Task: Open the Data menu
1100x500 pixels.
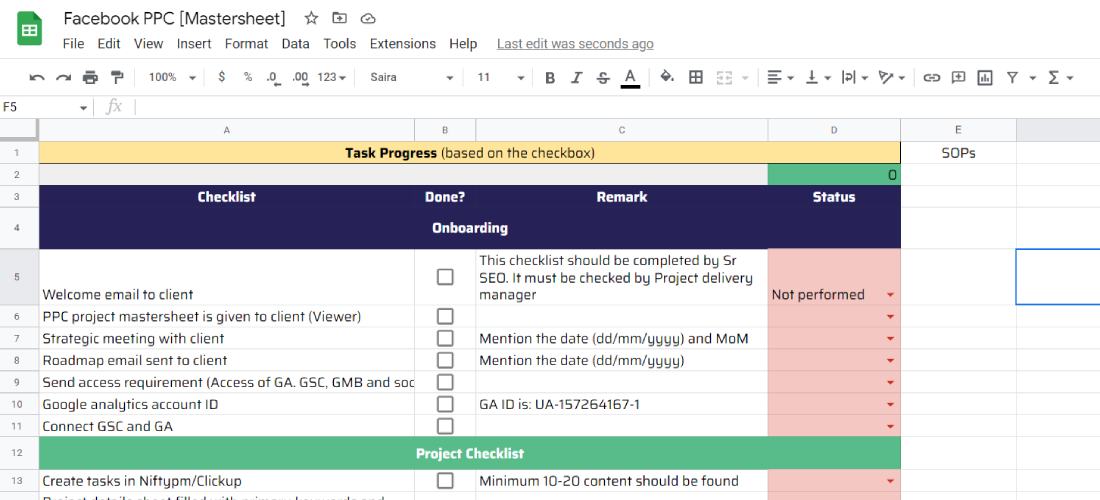Action: coord(295,43)
